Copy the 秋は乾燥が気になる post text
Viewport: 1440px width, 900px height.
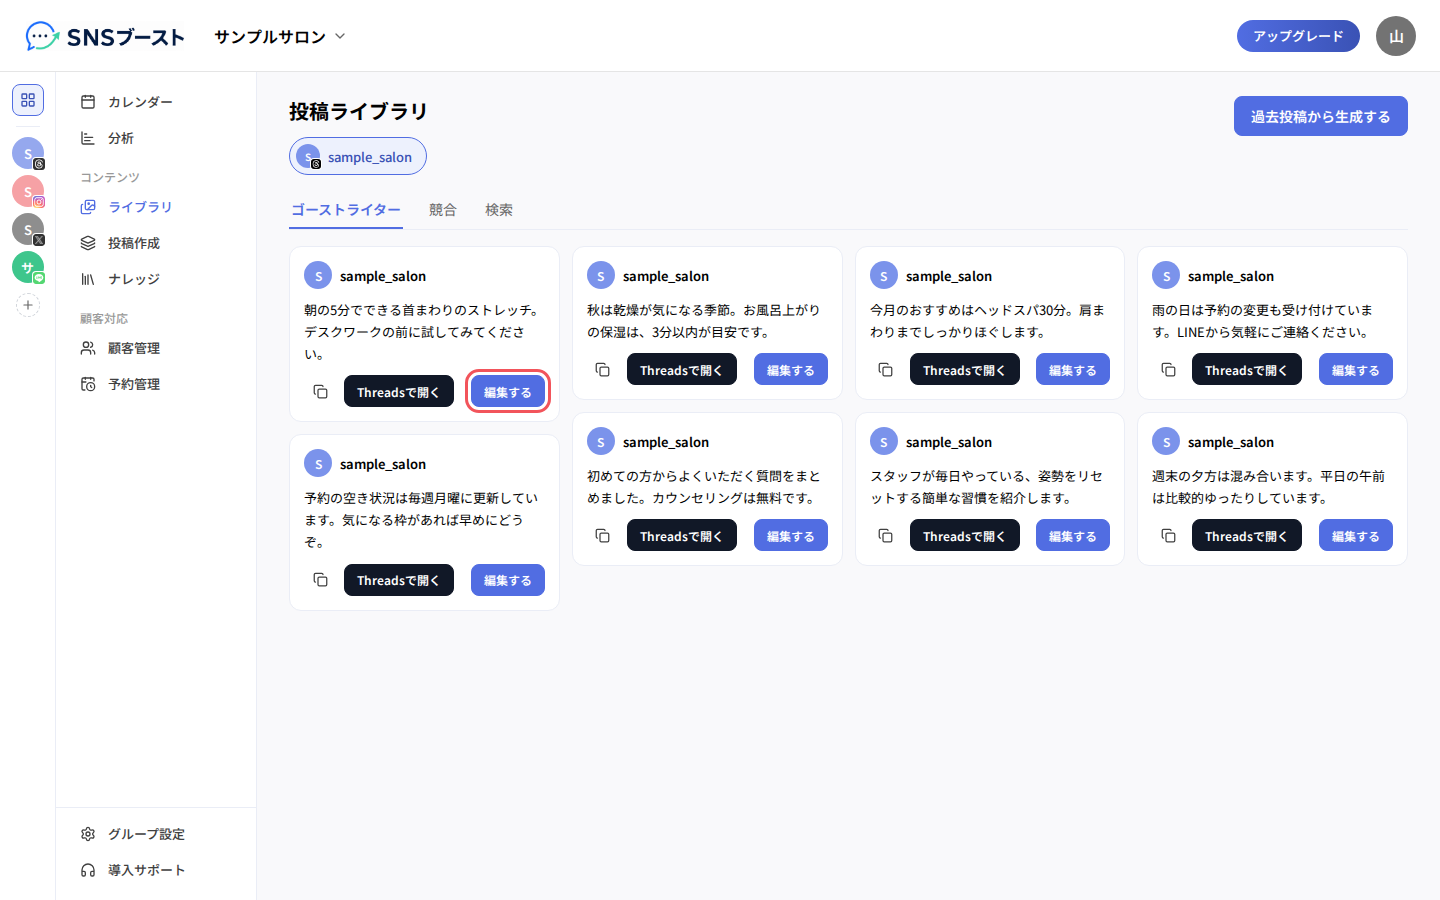click(602, 370)
